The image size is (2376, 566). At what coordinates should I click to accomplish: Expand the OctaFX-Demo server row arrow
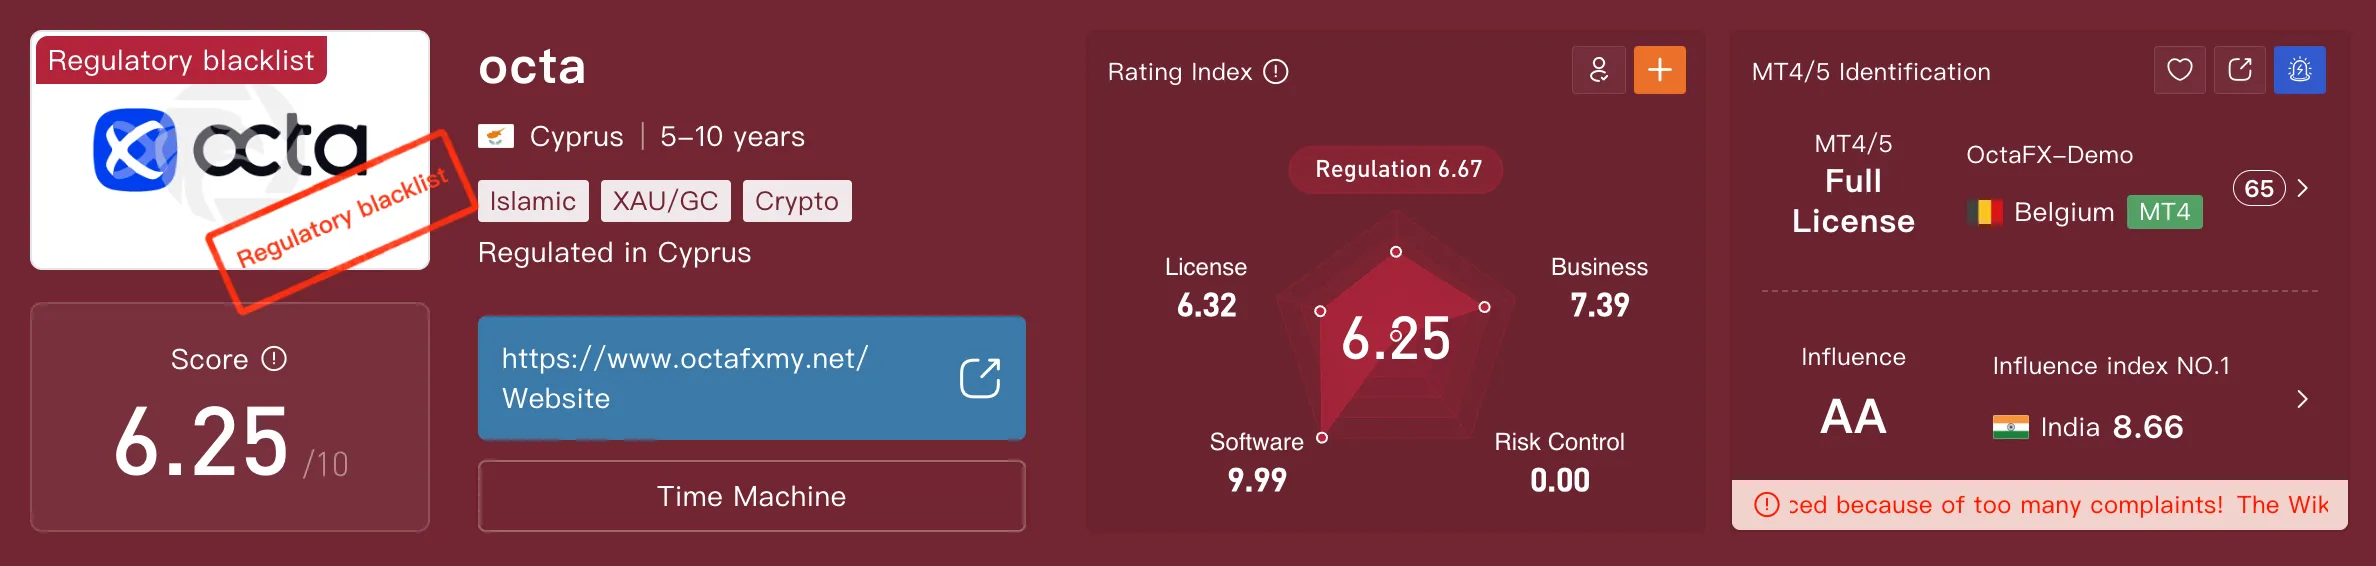[x=2303, y=188]
